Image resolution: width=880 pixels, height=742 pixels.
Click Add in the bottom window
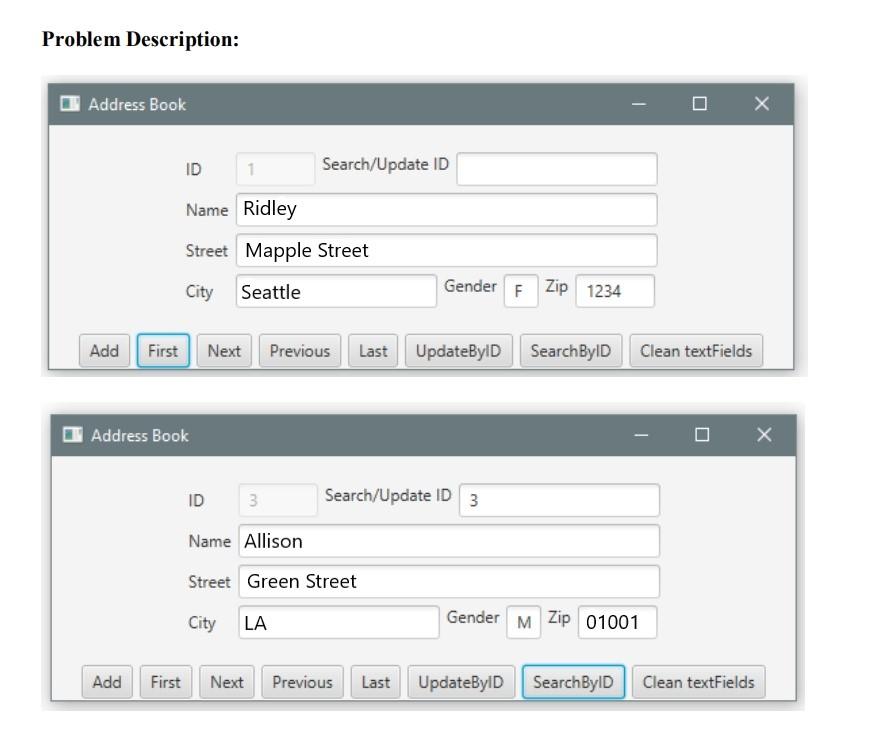click(104, 682)
